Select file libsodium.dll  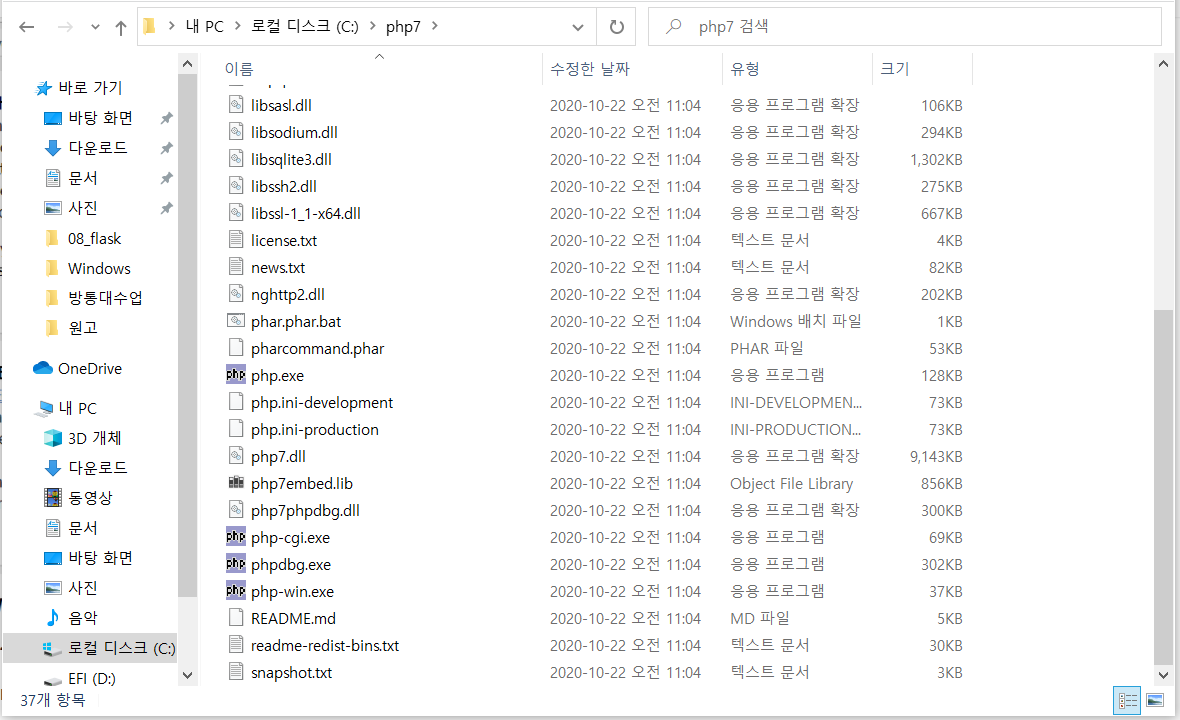pyautogui.click(x=294, y=132)
